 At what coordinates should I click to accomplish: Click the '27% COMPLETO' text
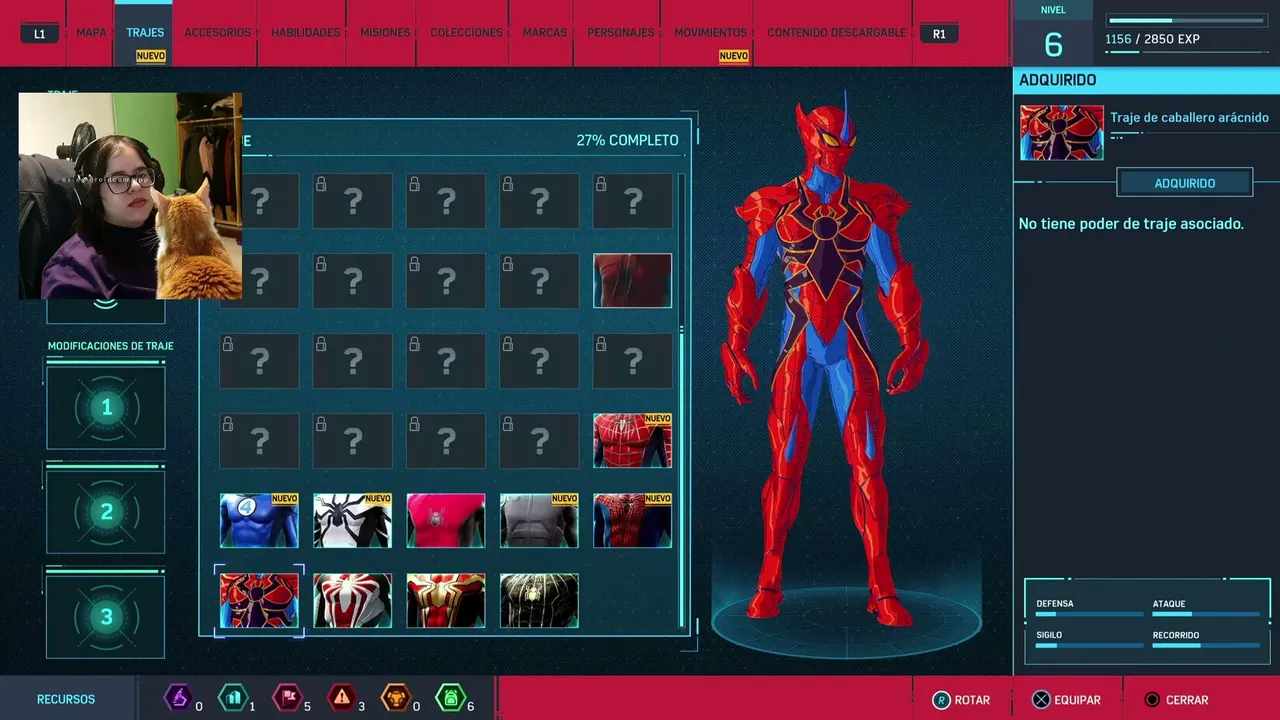[627, 140]
